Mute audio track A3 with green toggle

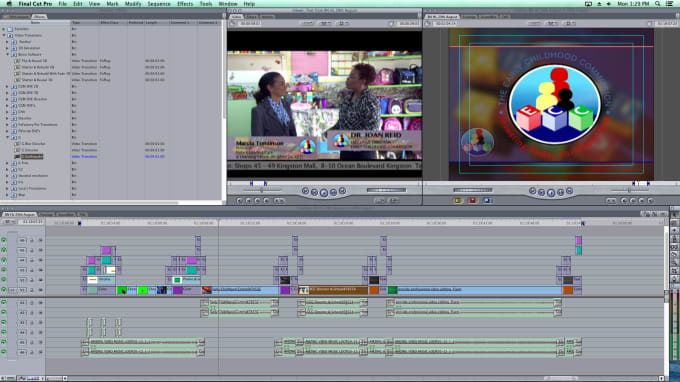click(x=4, y=323)
